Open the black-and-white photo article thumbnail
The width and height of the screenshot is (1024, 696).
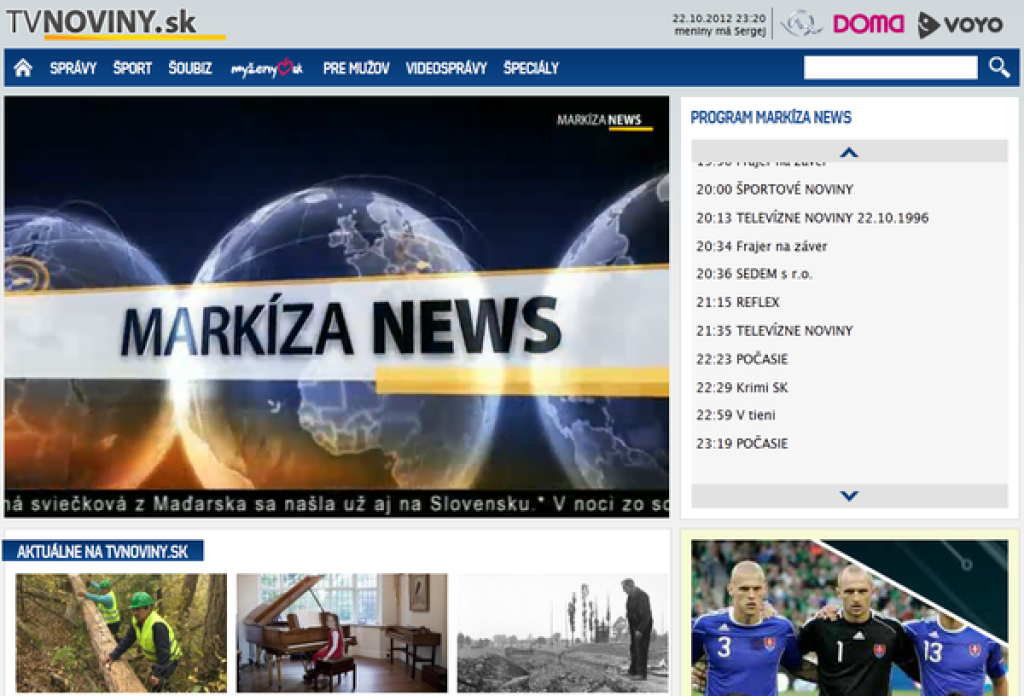tap(562, 633)
